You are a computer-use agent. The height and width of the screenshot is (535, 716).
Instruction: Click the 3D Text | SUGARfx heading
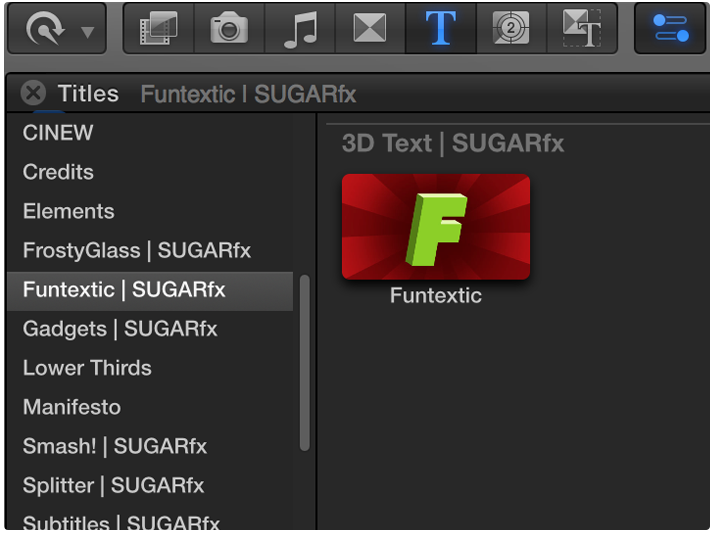coord(453,143)
